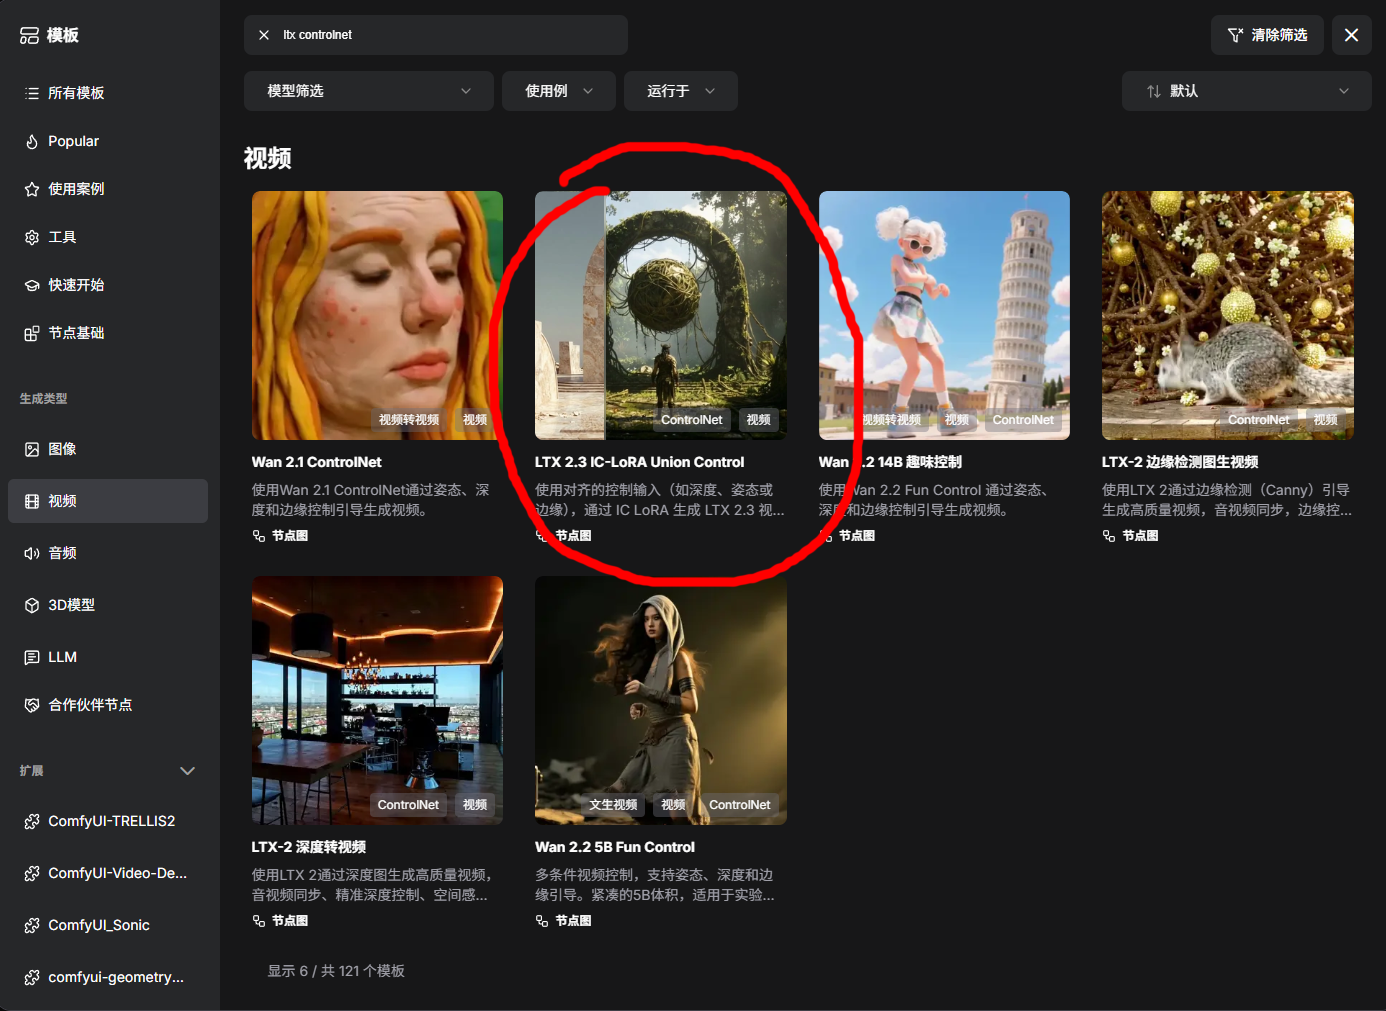Go to 所有模板 category
1386x1011 pixels.
(108, 93)
